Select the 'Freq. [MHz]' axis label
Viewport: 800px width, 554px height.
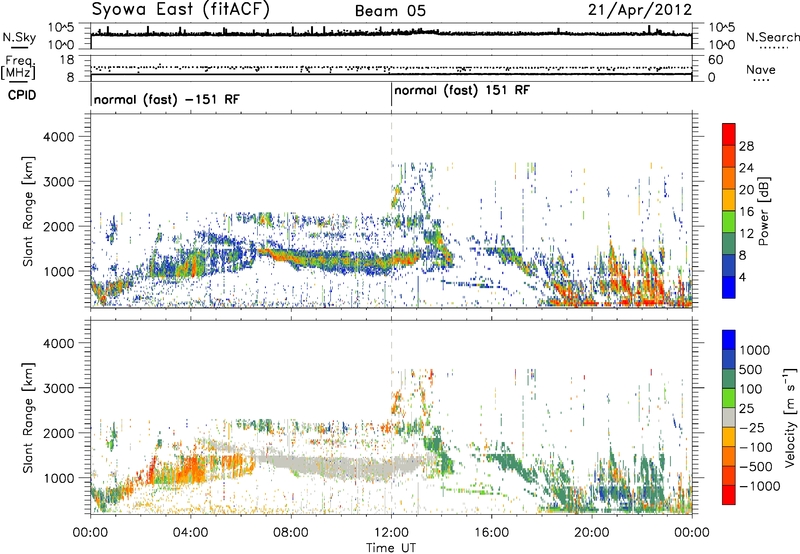(18, 68)
